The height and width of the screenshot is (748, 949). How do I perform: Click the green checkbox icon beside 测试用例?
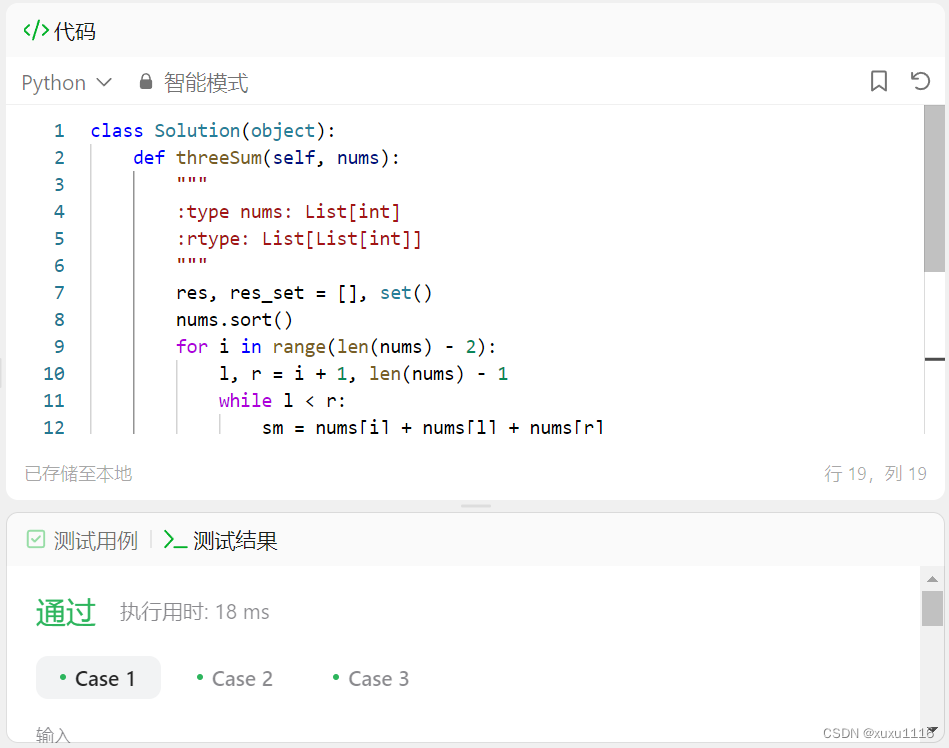pyautogui.click(x=36, y=539)
